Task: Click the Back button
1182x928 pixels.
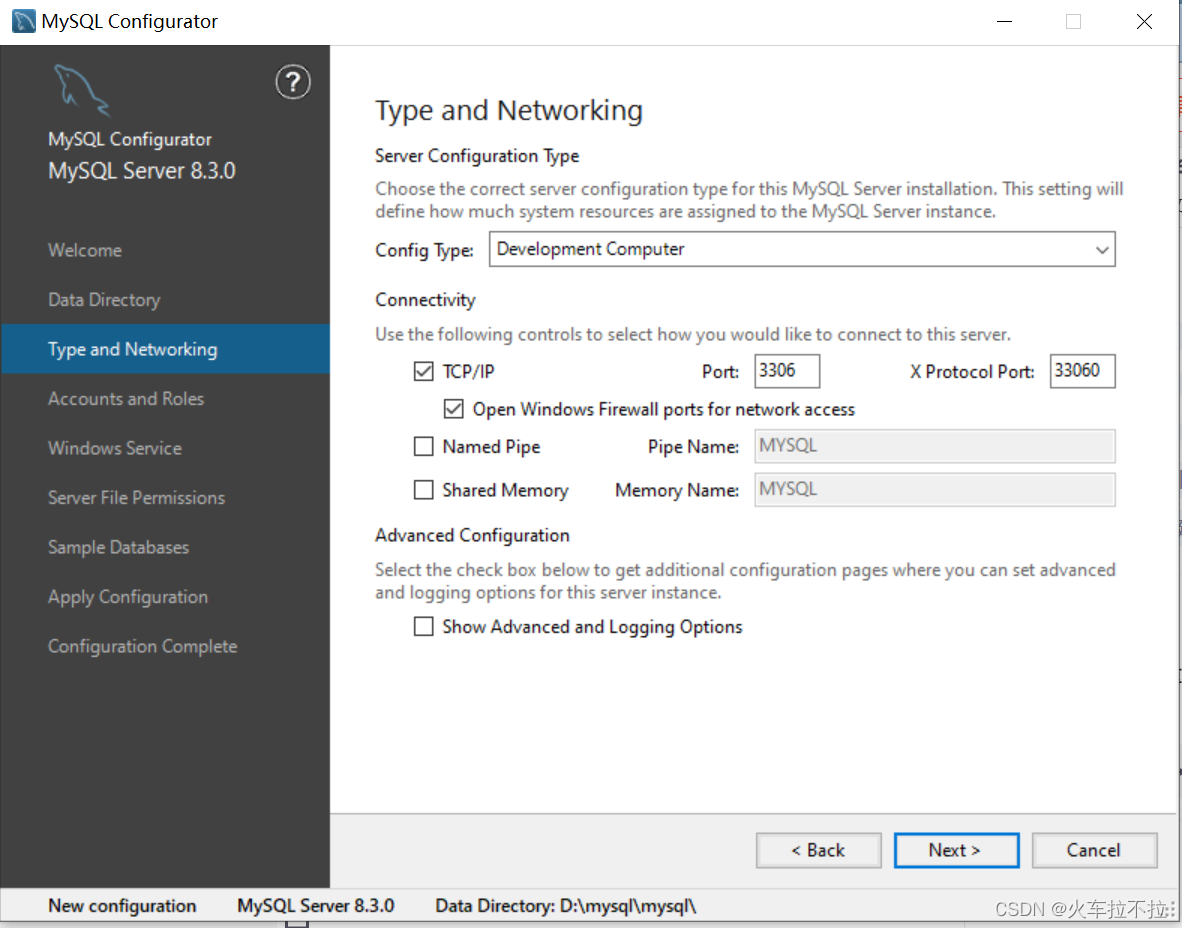Action: click(x=819, y=850)
